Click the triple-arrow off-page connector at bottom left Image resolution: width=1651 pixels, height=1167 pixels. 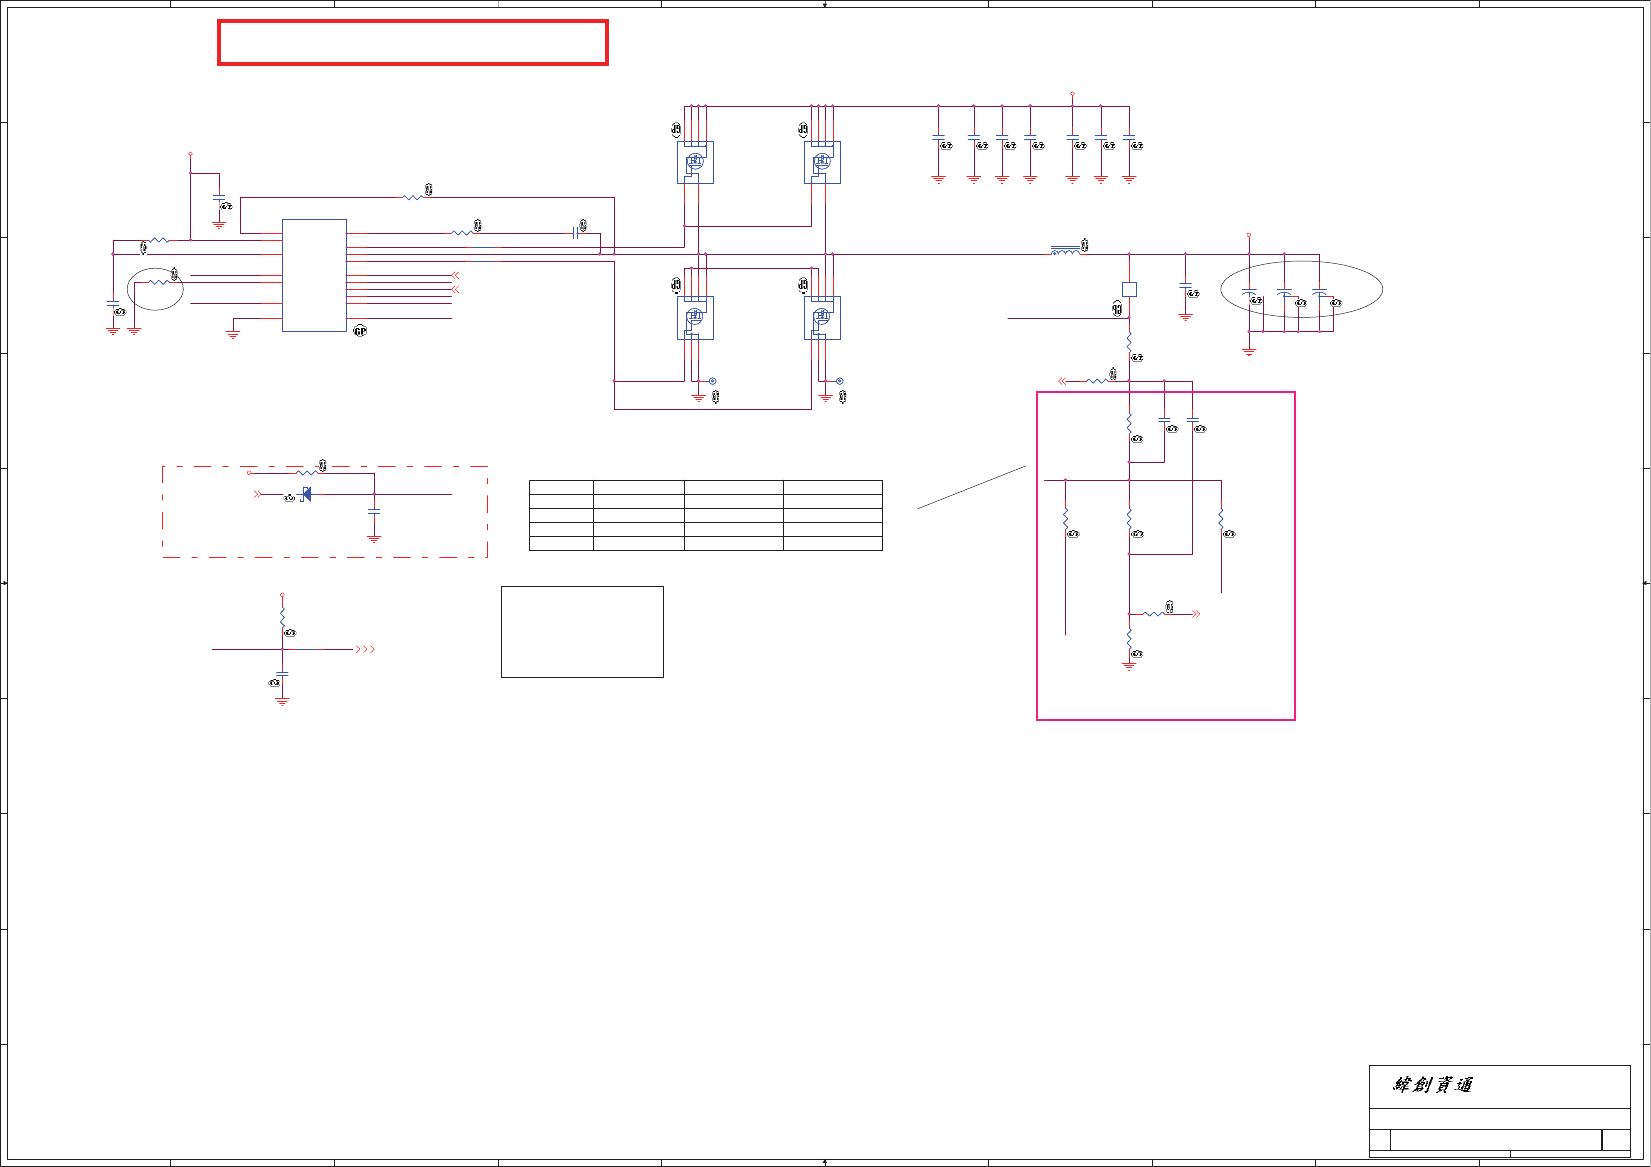[x=365, y=649]
